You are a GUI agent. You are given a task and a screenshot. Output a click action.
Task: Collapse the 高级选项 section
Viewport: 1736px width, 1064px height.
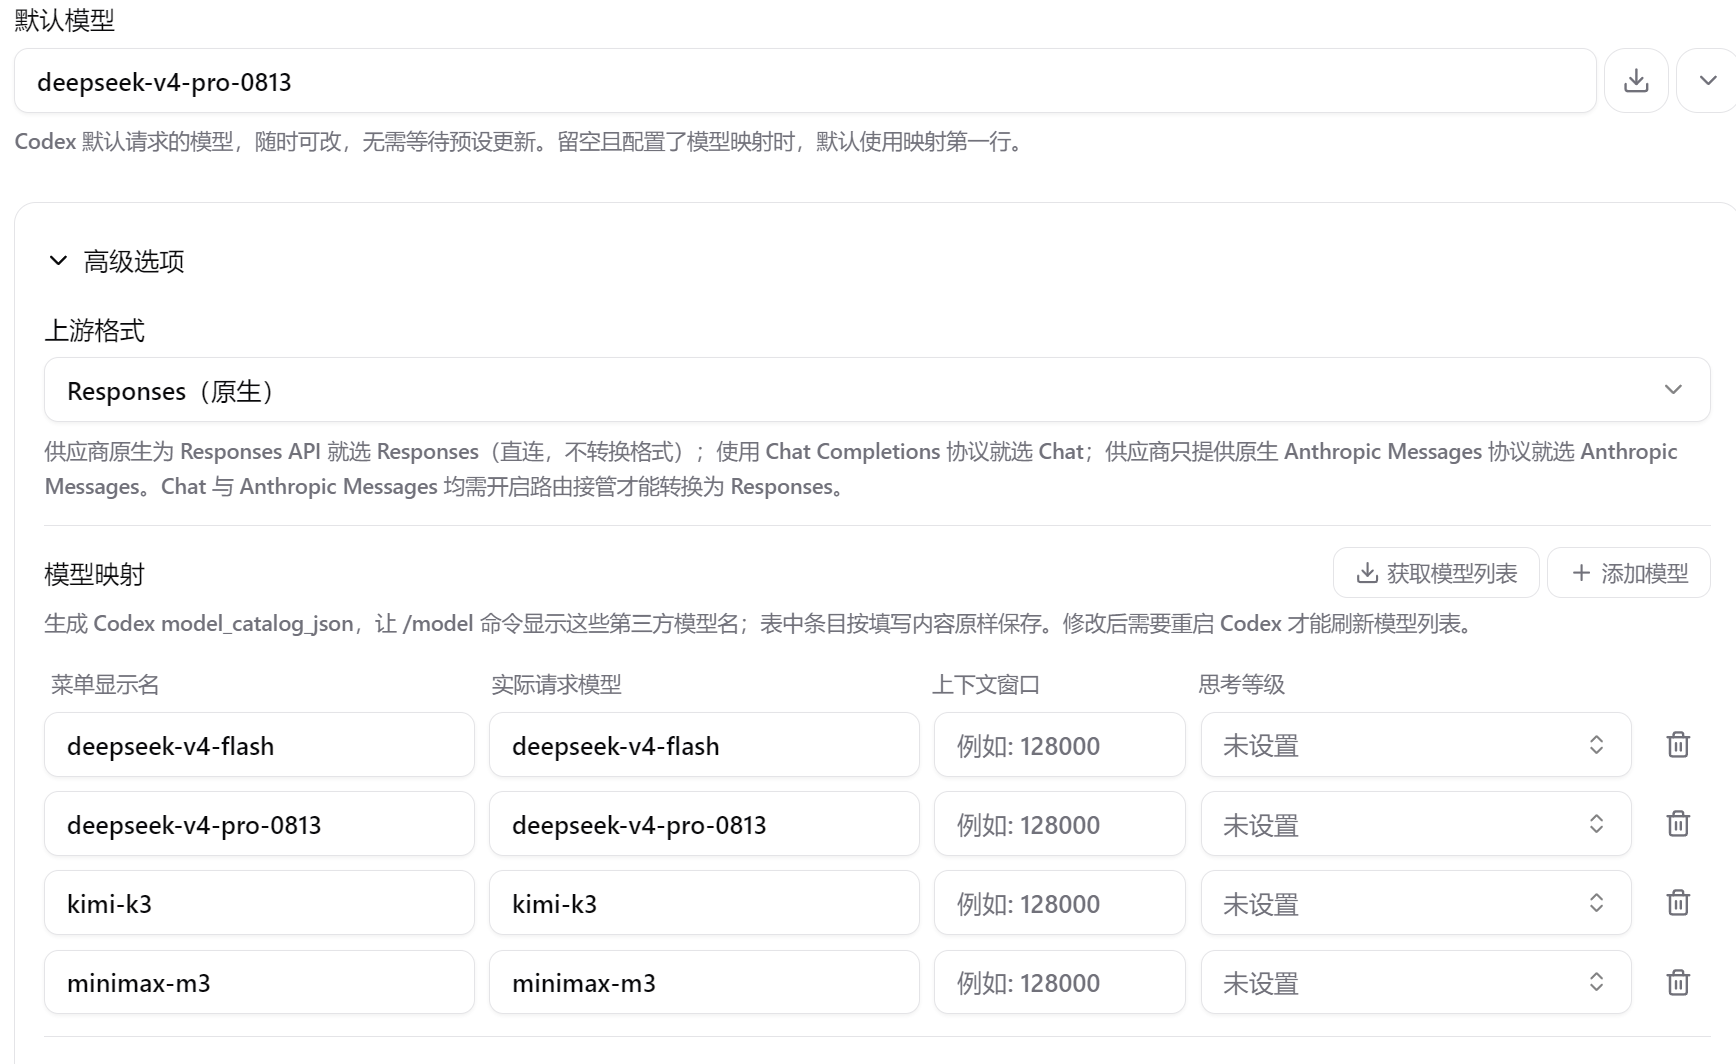point(115,261)
